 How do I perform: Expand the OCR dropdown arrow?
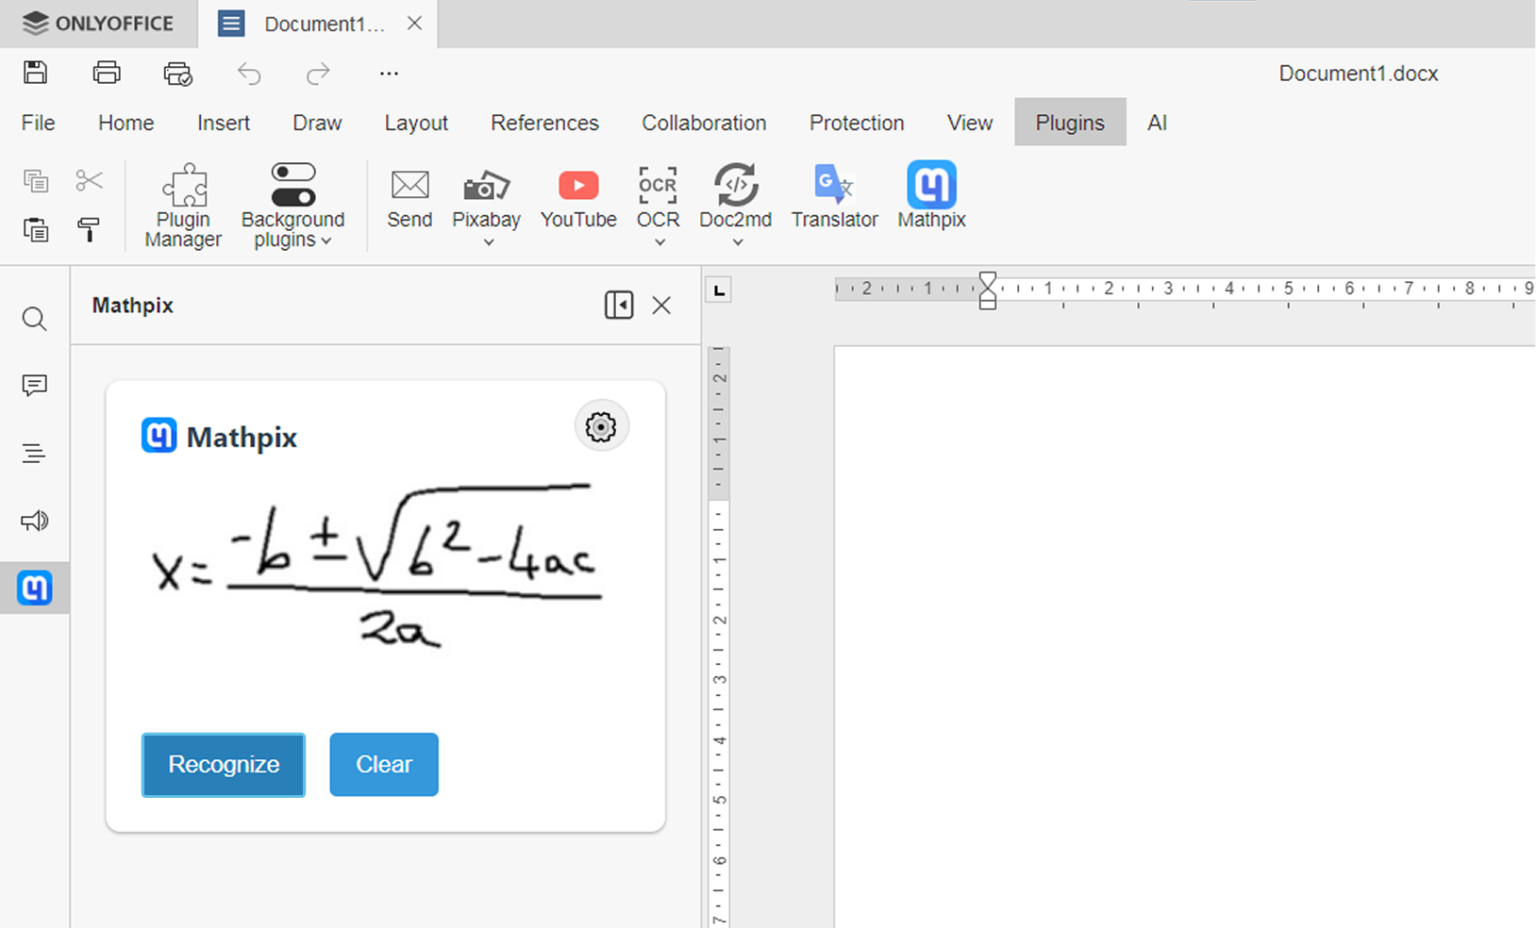pyautogui.click(x=657, y=241)
